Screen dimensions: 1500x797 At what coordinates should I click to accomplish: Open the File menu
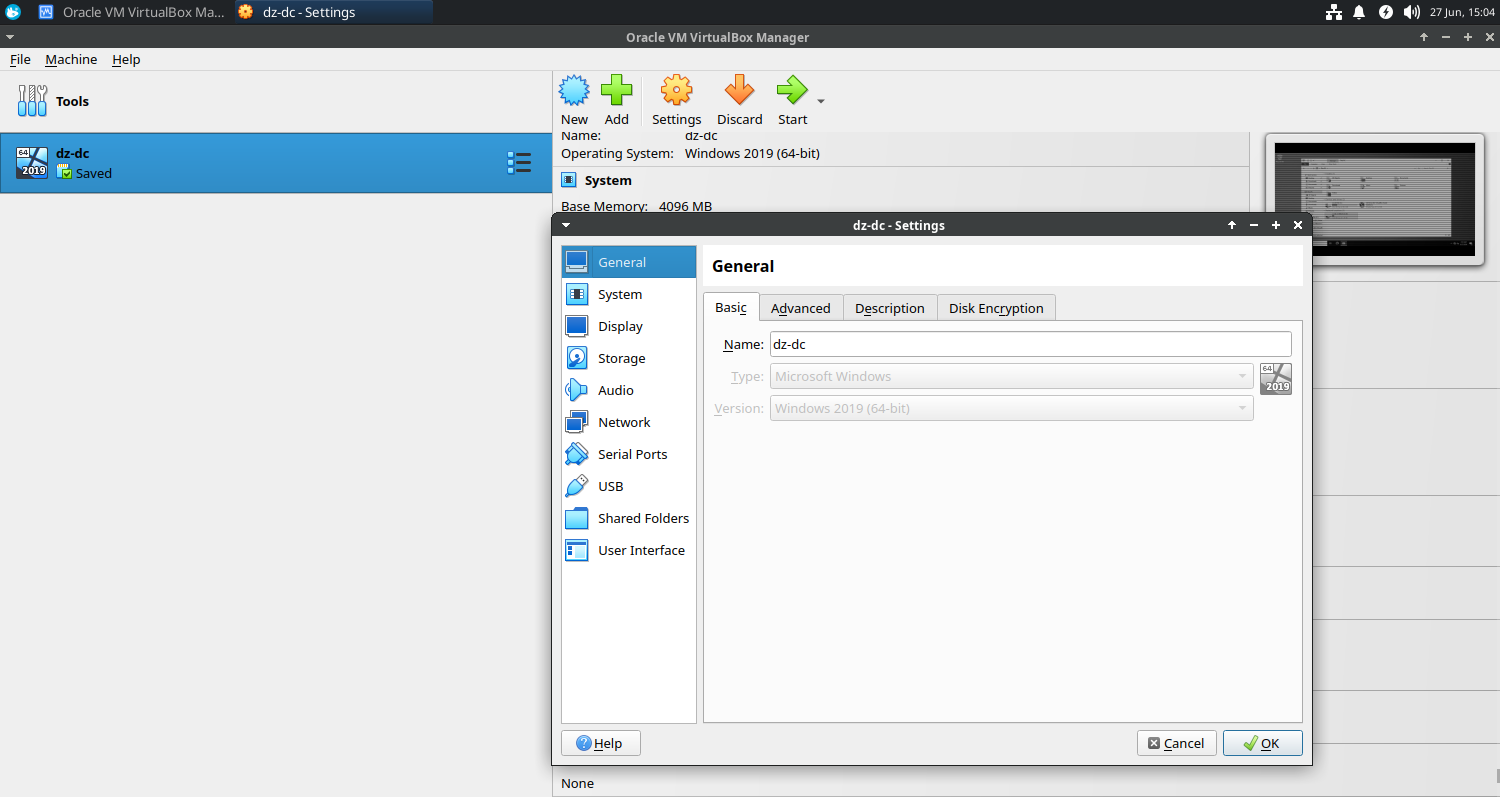pyautogui.click(x=20, y=59)
